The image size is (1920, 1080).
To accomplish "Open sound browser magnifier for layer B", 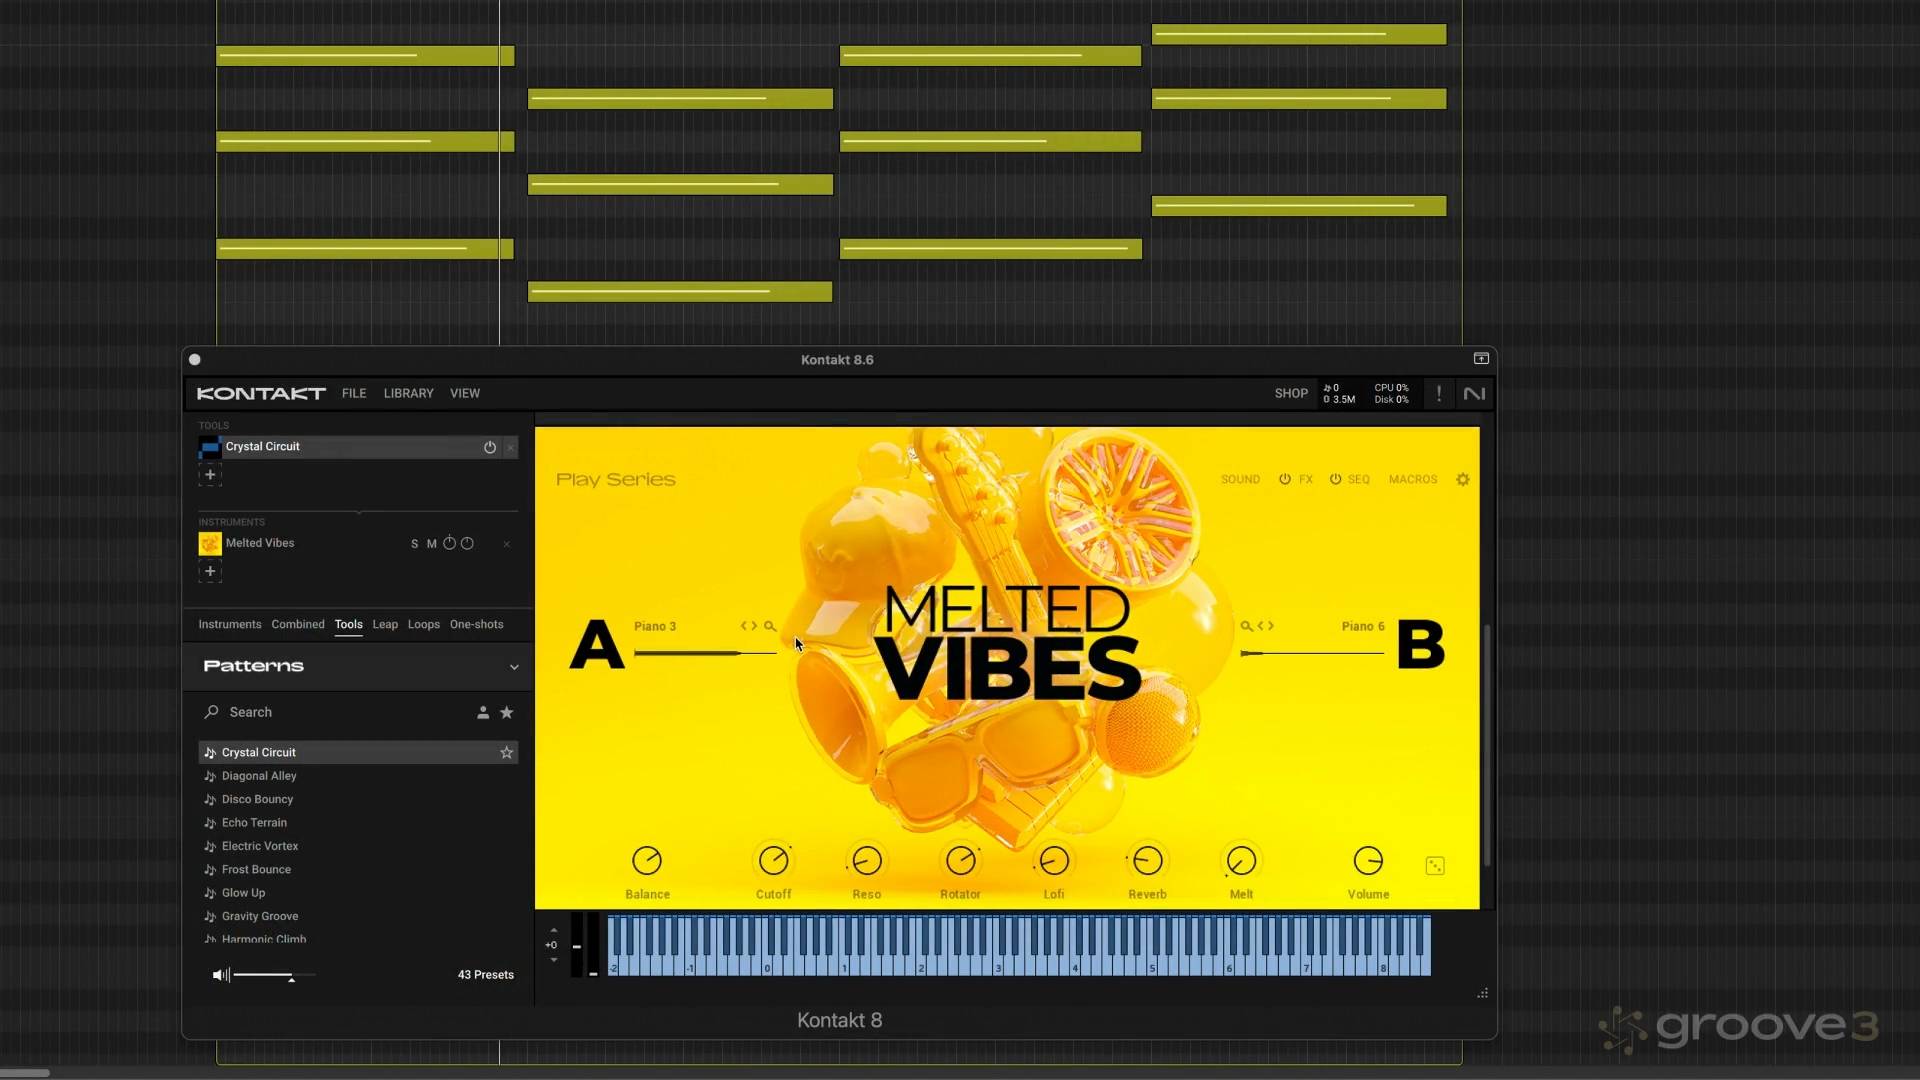I will (x=1246, y=626).
